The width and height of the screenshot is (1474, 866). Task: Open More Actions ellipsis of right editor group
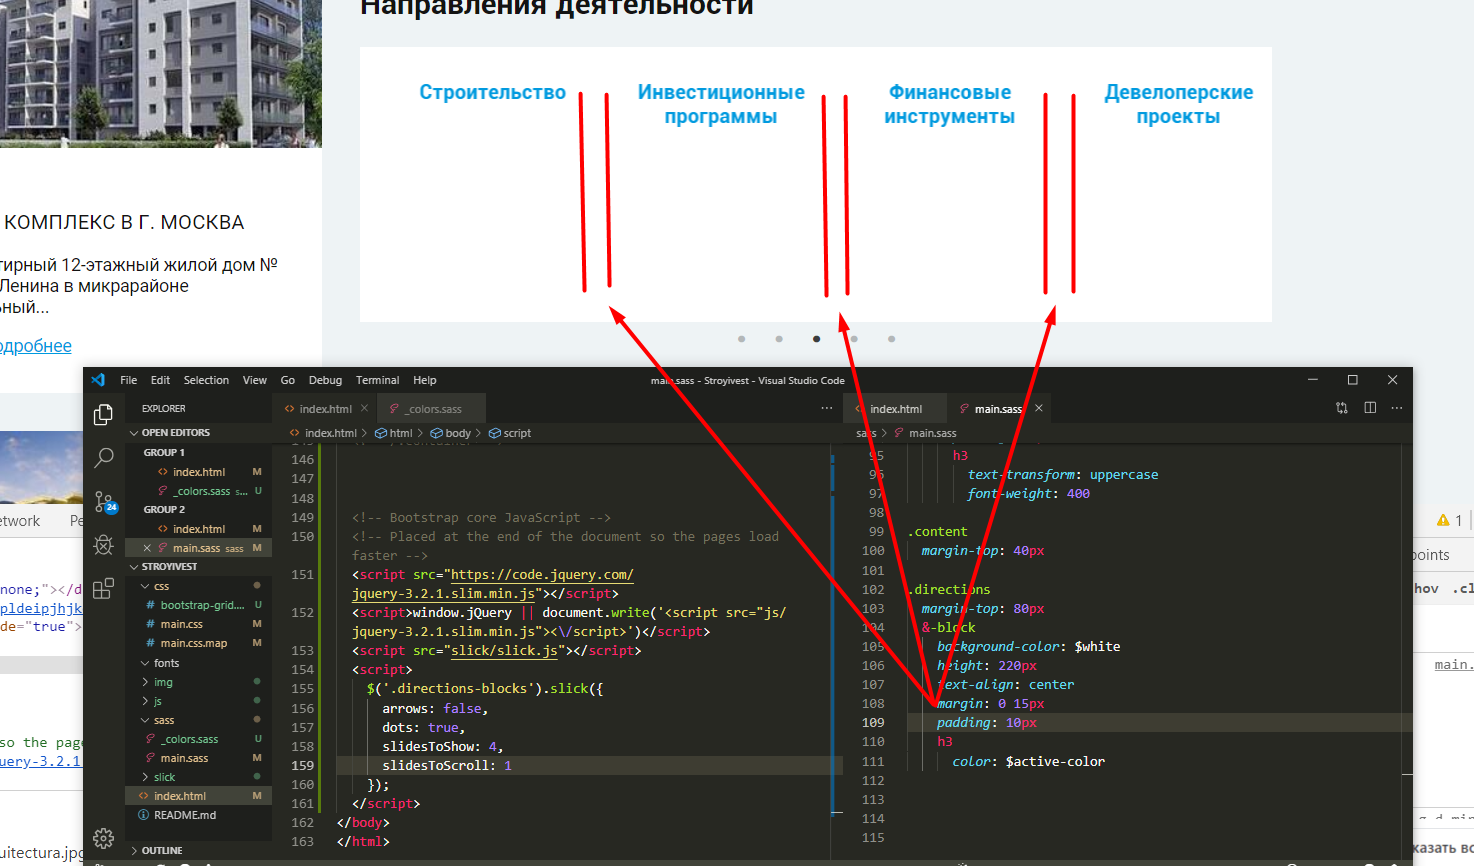[1397, 408]
